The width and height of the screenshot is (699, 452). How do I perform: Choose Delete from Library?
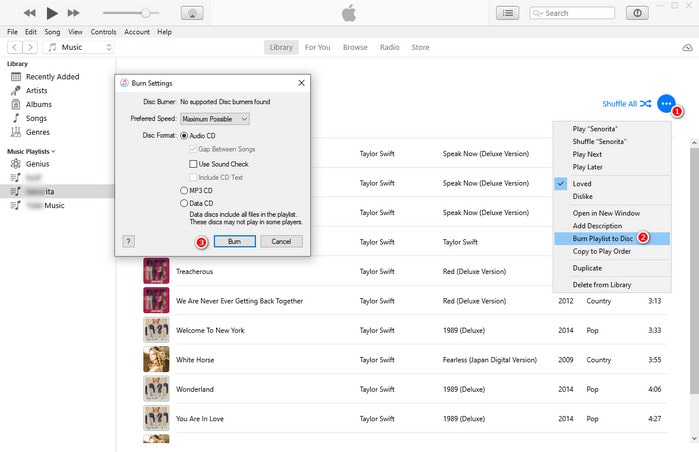pyautogui.click(x=612, y=285)
